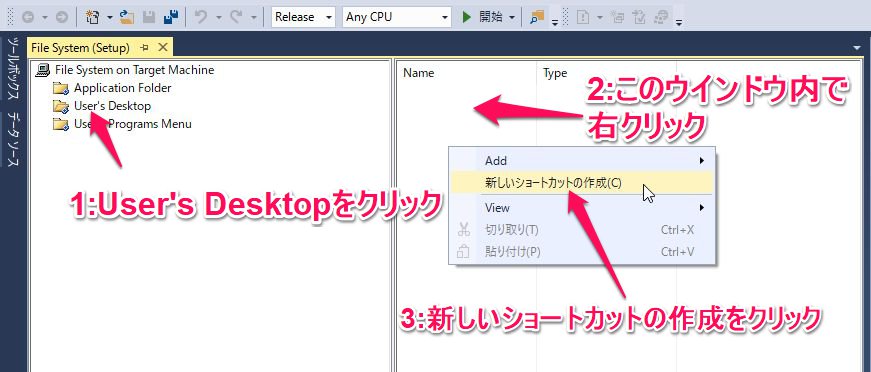Open the dropdown arrow next to 開始
The width and height of the screenshot is (871, 372).
[511, 18]
